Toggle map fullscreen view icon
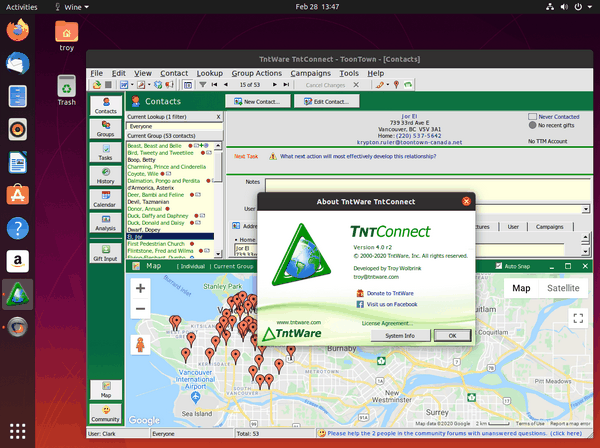 (x=578, y=318)
